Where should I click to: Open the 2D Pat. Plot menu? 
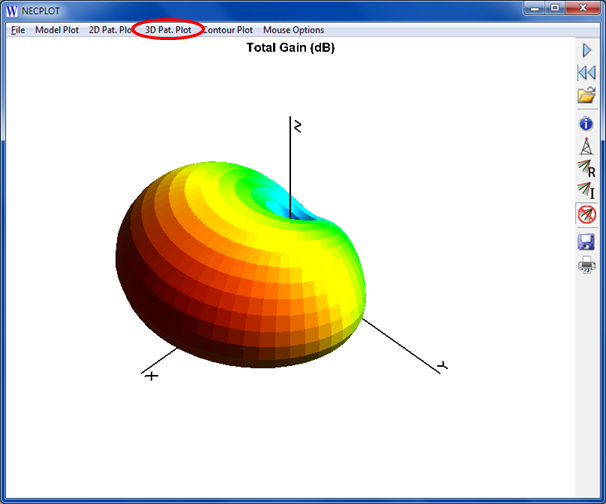tap(110, 30)
